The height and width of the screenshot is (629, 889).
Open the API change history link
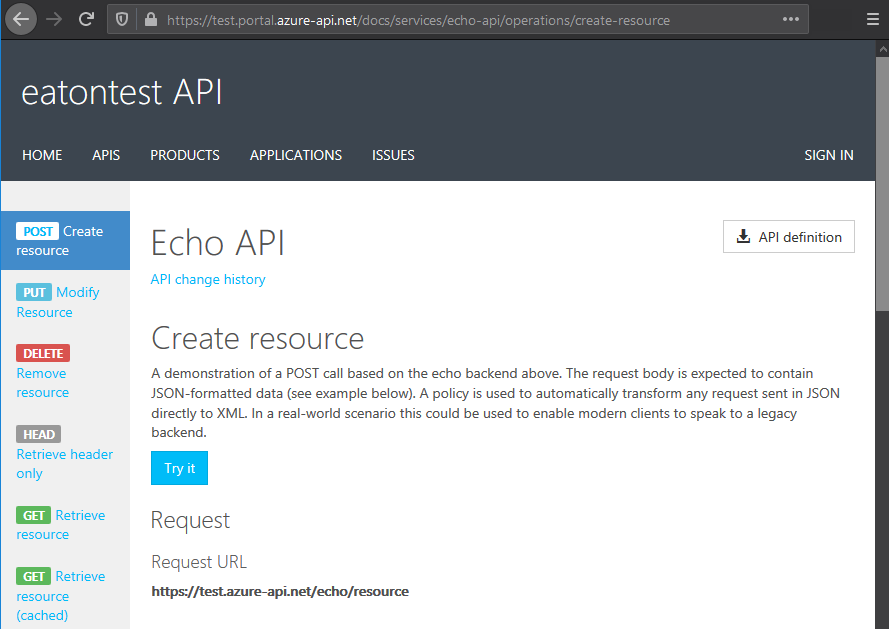pos(208,279)
